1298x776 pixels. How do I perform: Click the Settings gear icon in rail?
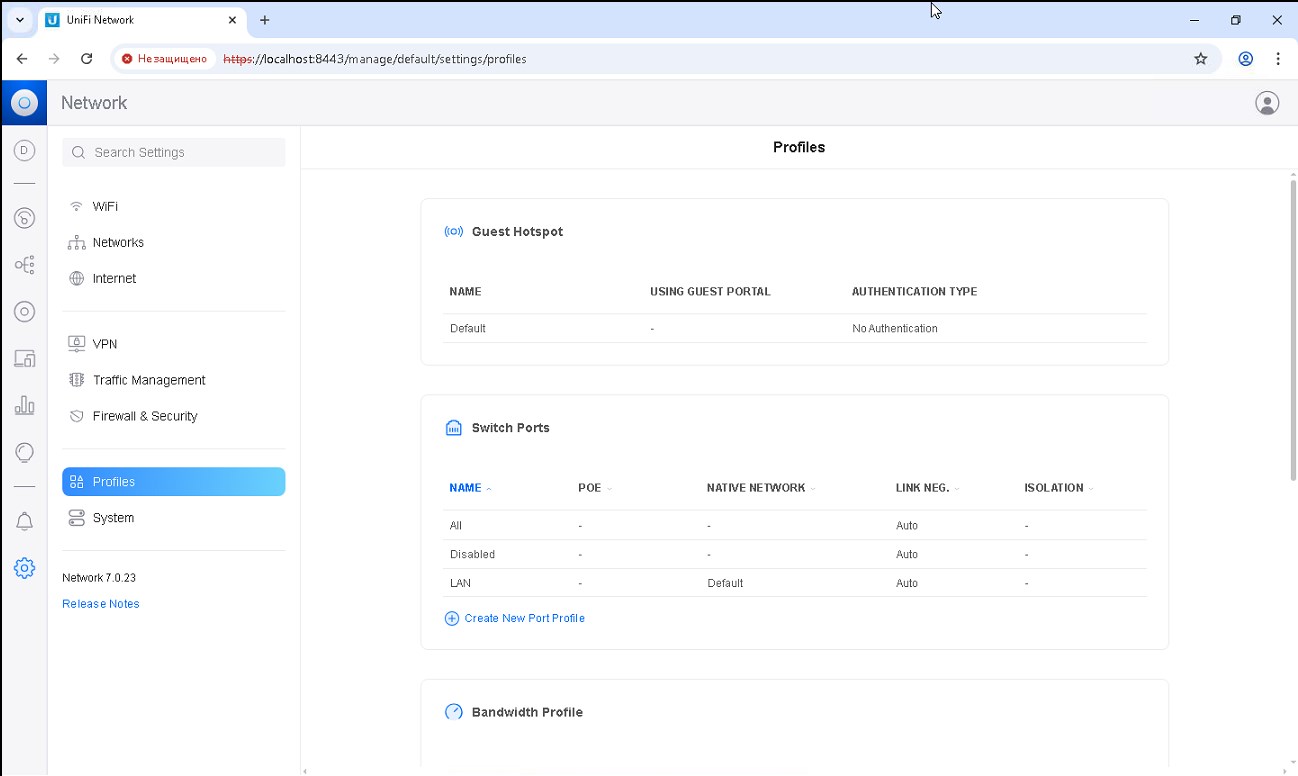(x=24, y=568)
